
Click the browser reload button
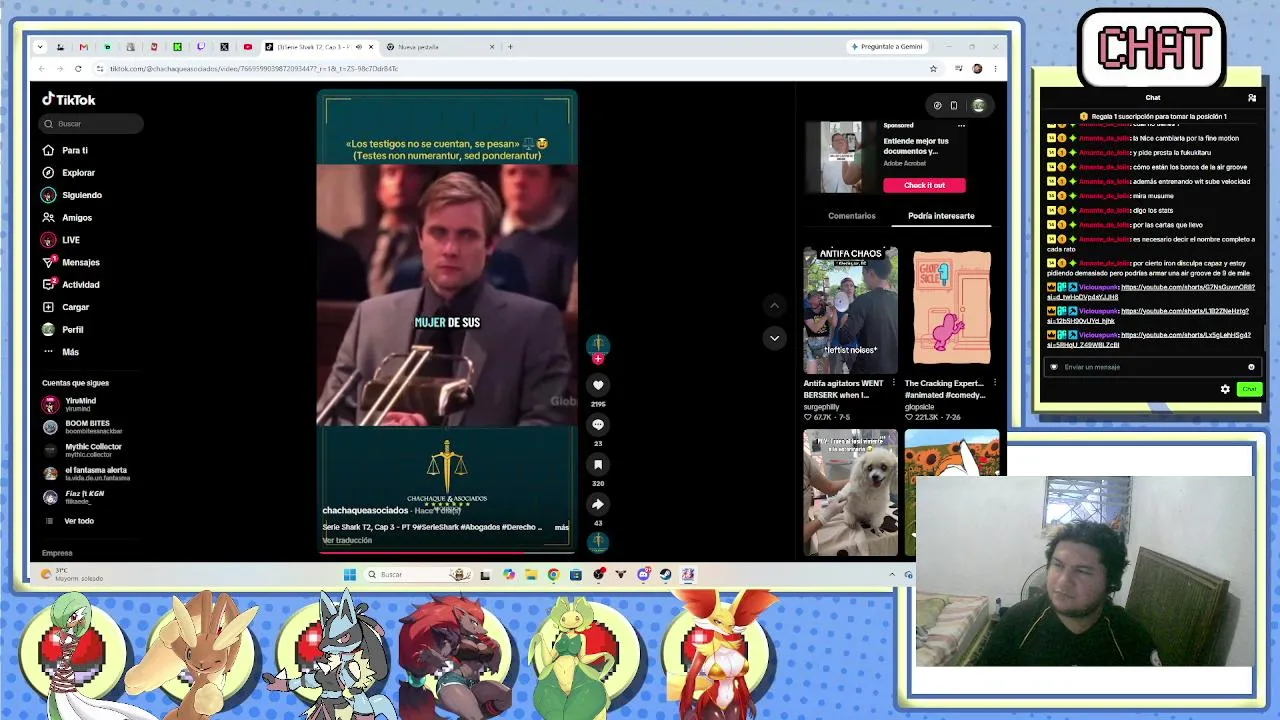[78, 69]
